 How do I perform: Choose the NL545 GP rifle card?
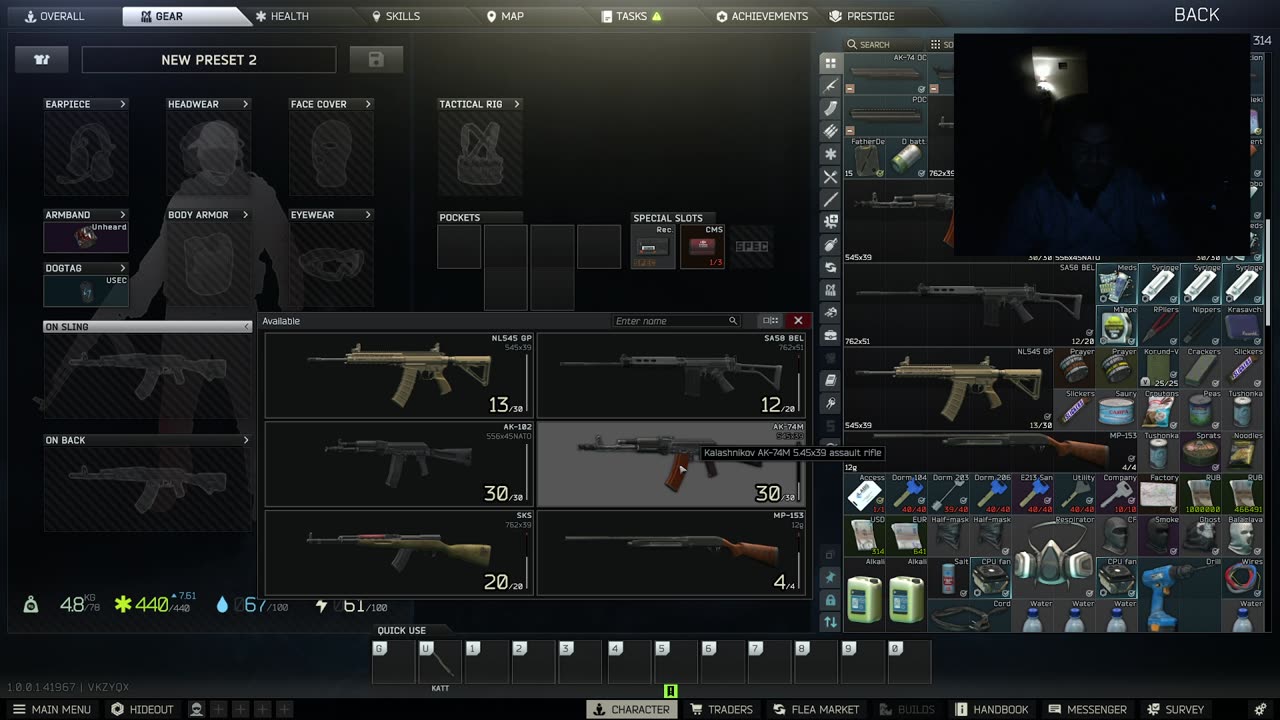tap(399, 375)
